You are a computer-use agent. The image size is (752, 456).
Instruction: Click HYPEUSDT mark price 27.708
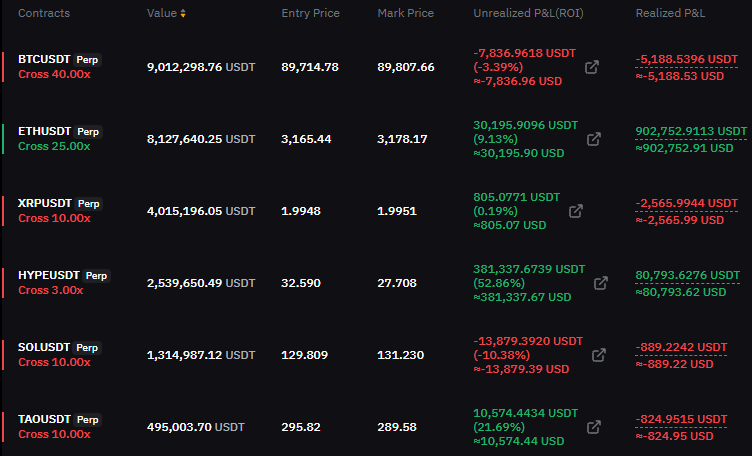click(397, 283)
